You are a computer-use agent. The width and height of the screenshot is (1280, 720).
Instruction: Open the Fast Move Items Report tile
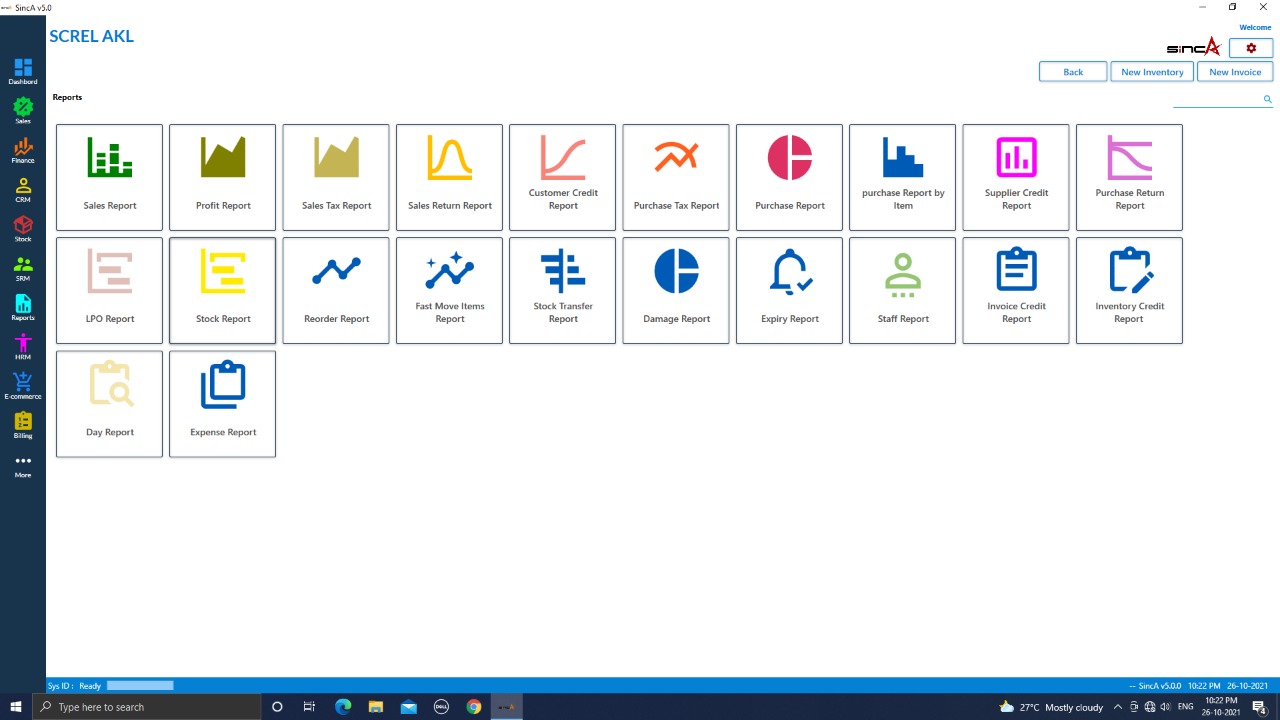tap(449, 290)
